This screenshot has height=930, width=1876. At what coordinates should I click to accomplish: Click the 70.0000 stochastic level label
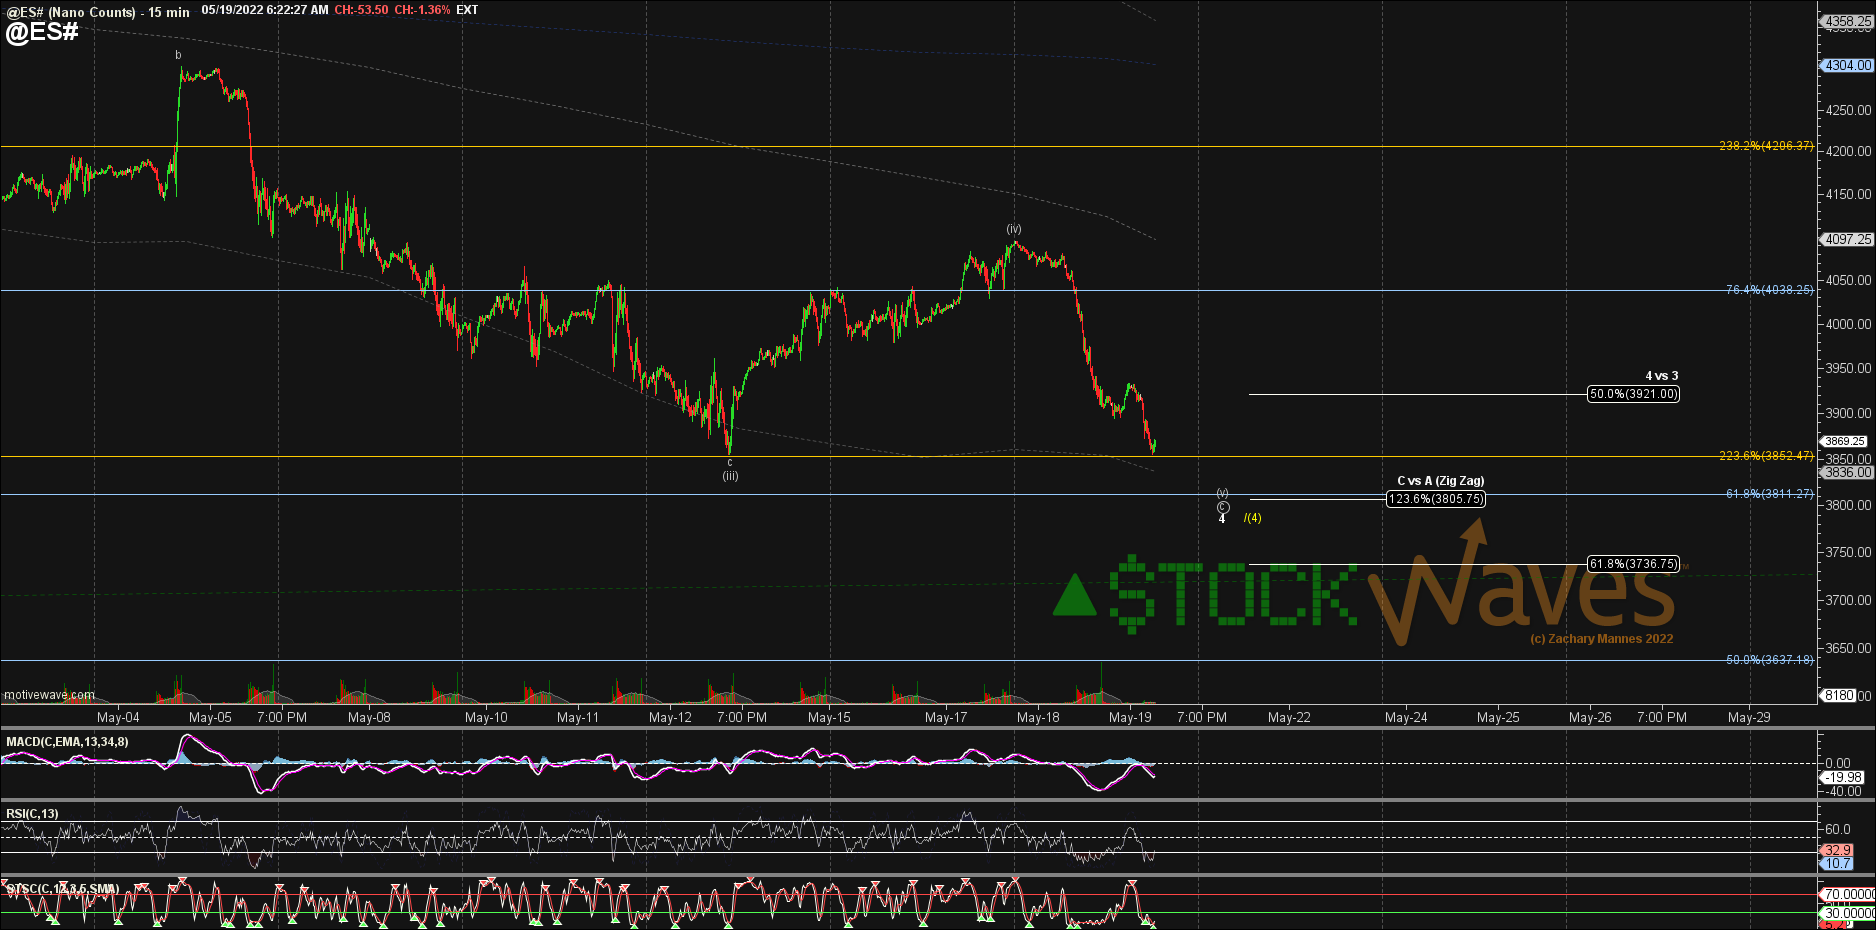(x=1848, y=894)
